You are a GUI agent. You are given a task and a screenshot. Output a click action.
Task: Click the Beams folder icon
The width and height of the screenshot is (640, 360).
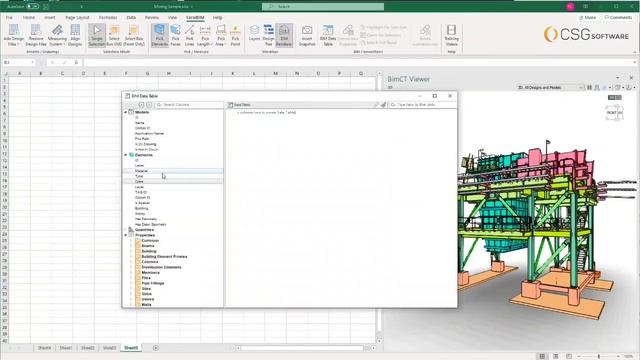(138, 246)
